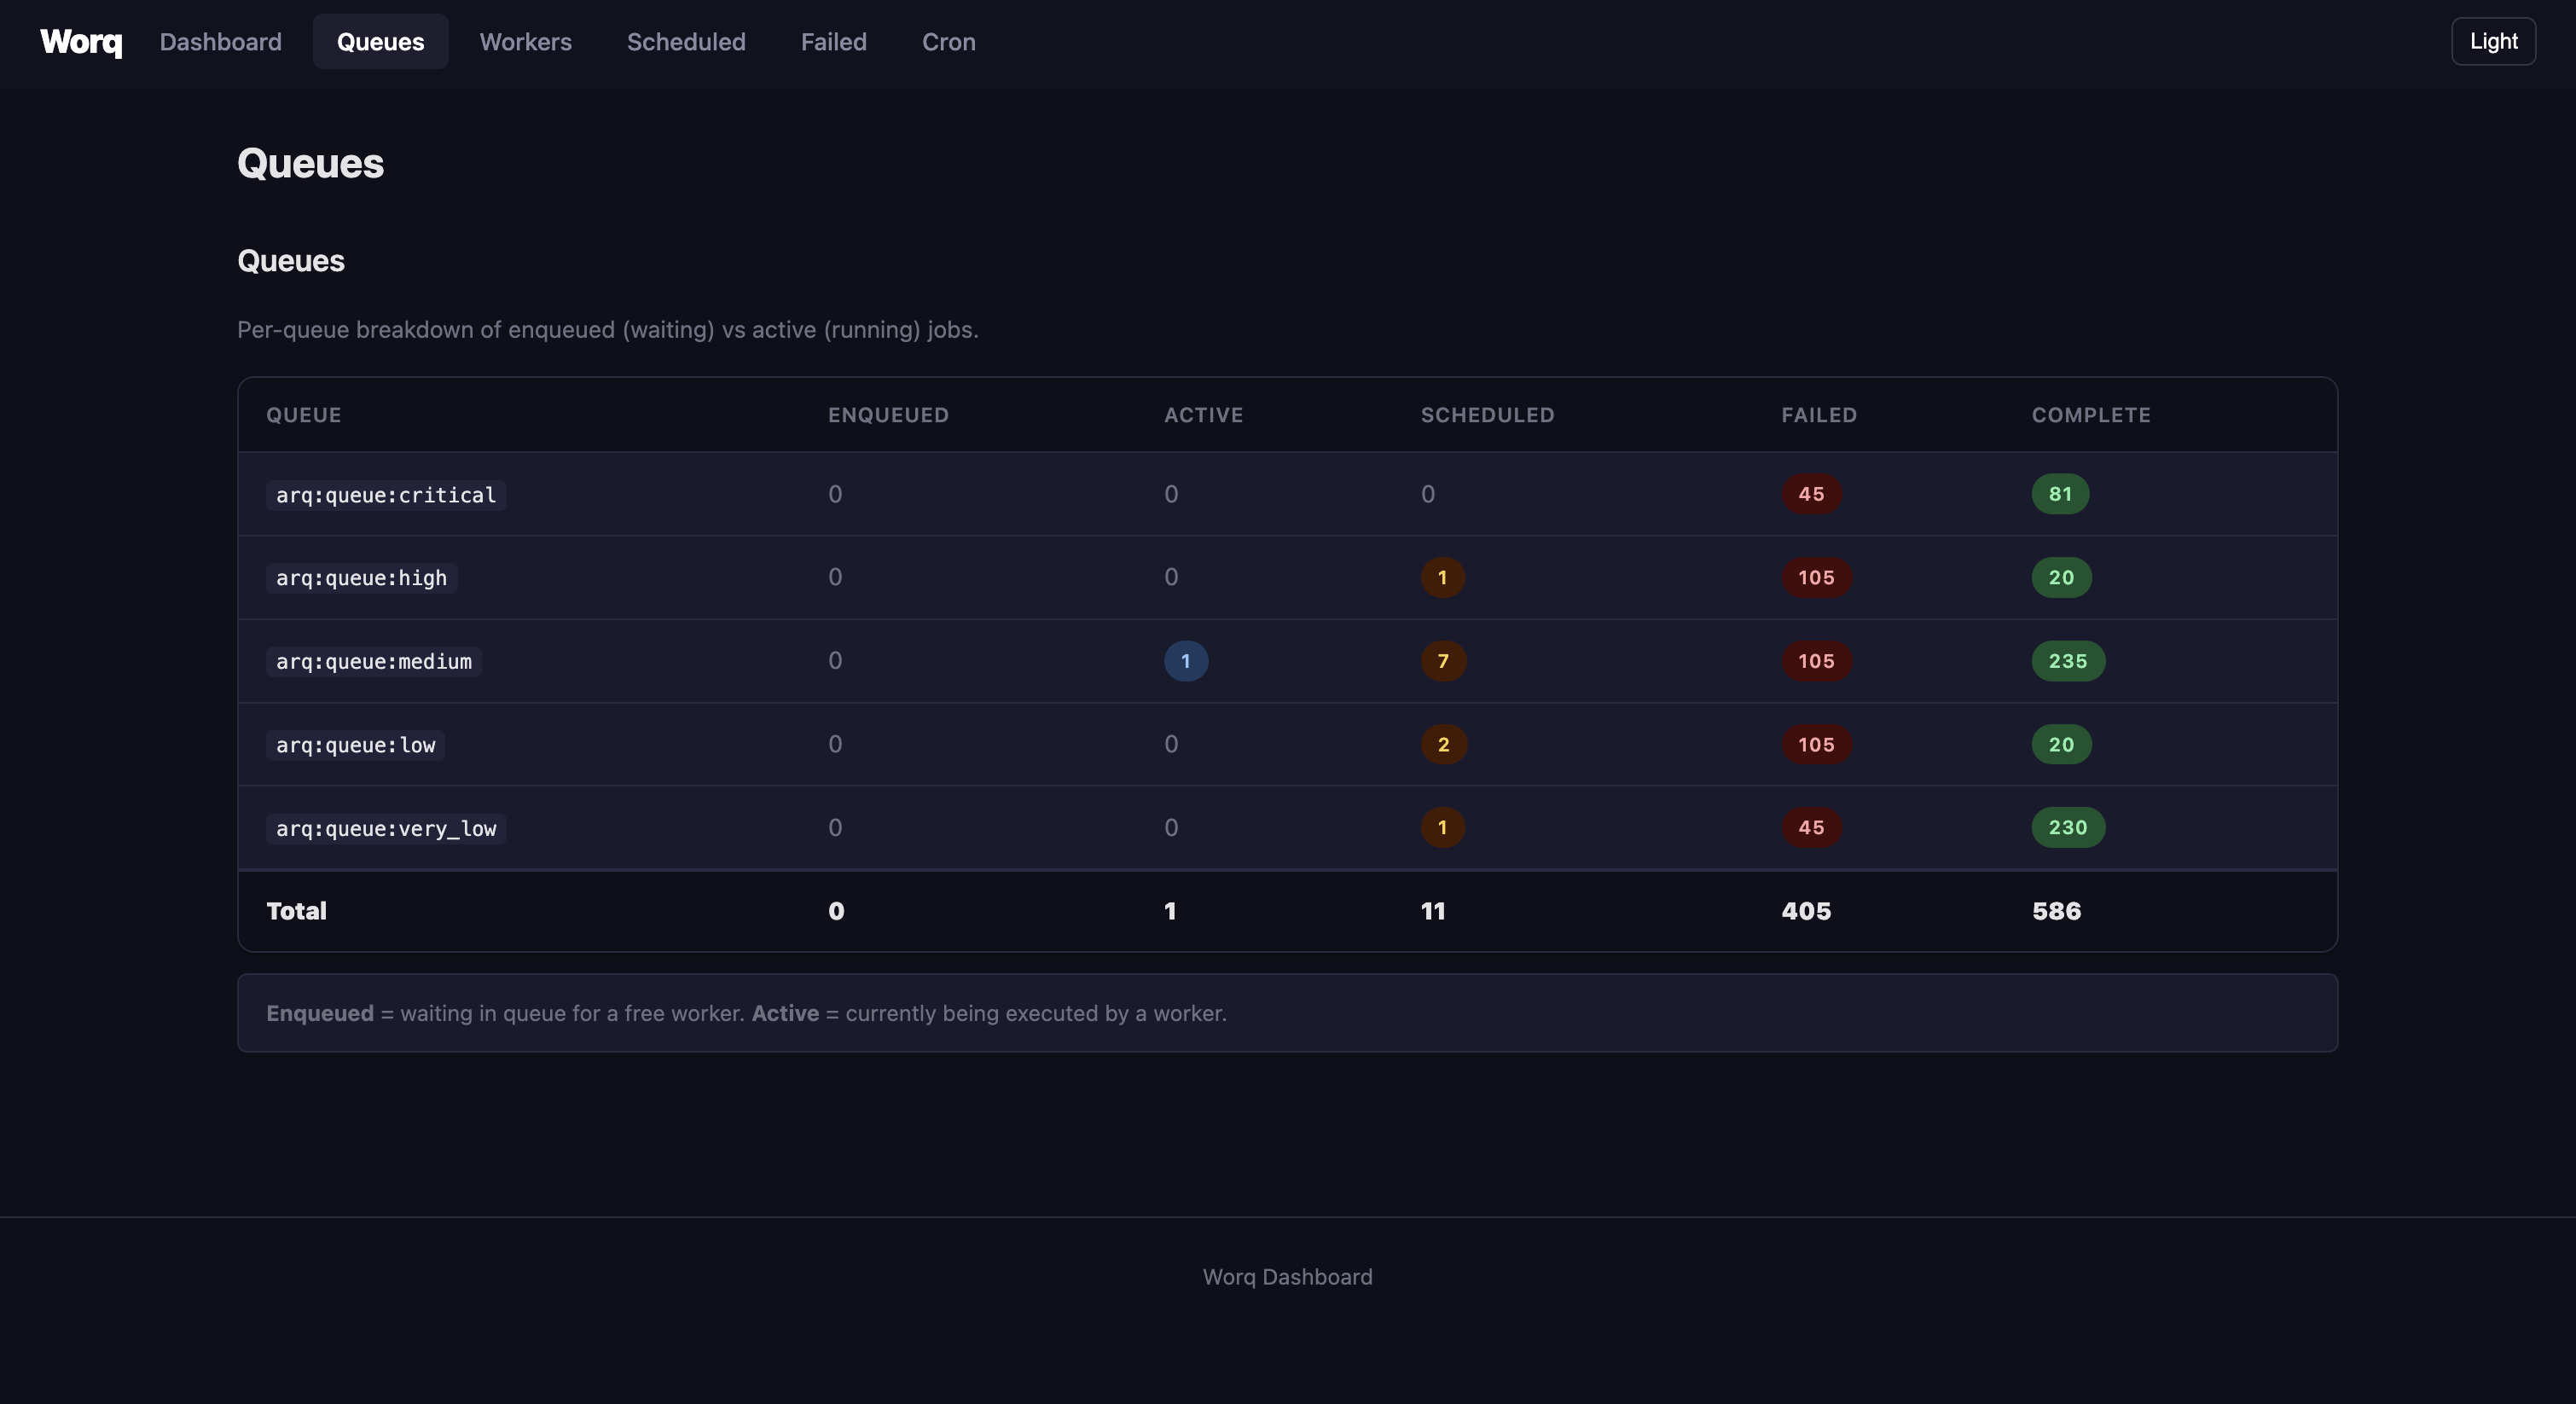Click active 0 in low row

pos(1171,744)
